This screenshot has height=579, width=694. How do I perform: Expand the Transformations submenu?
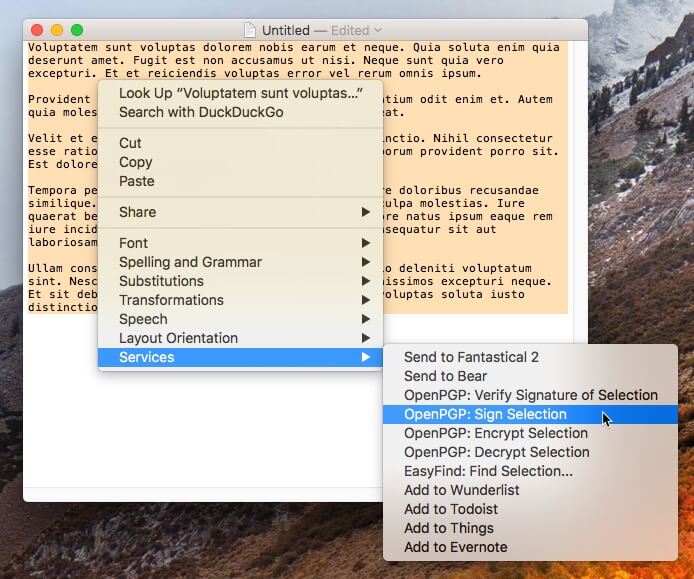pos(240,300)
